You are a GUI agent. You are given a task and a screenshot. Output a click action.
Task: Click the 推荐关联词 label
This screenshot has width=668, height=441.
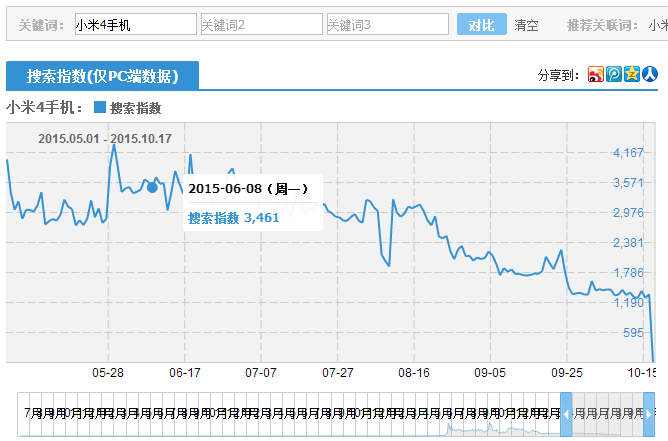click(603, 25)
